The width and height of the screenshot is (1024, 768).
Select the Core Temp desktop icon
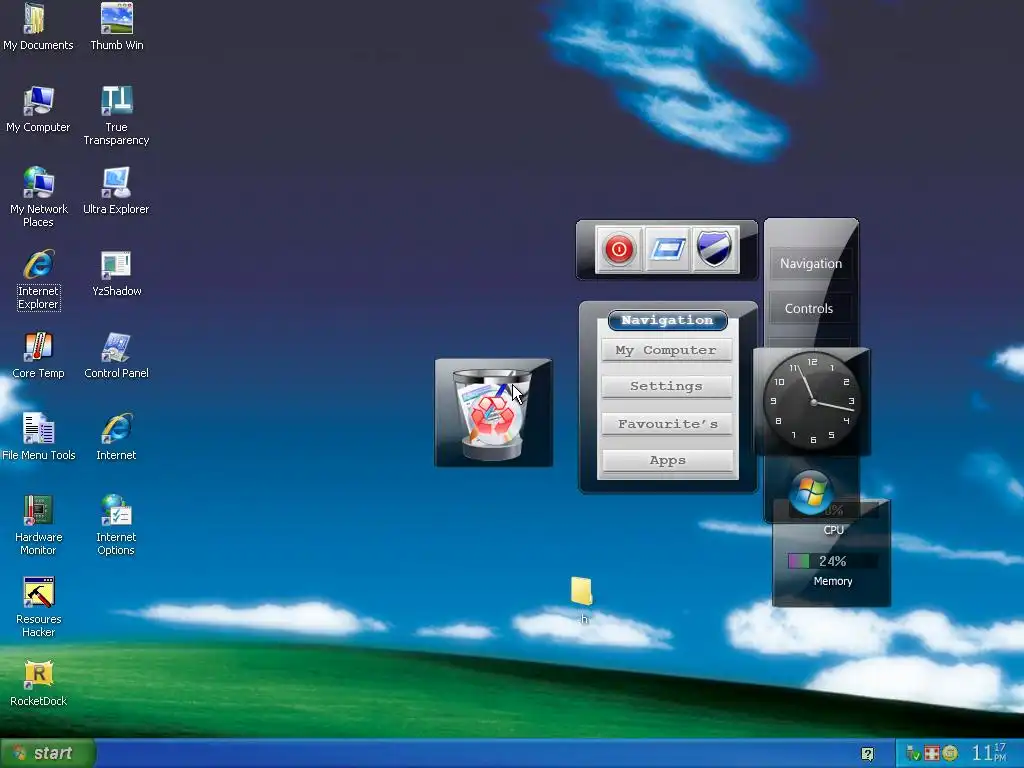tap(39, 356)
